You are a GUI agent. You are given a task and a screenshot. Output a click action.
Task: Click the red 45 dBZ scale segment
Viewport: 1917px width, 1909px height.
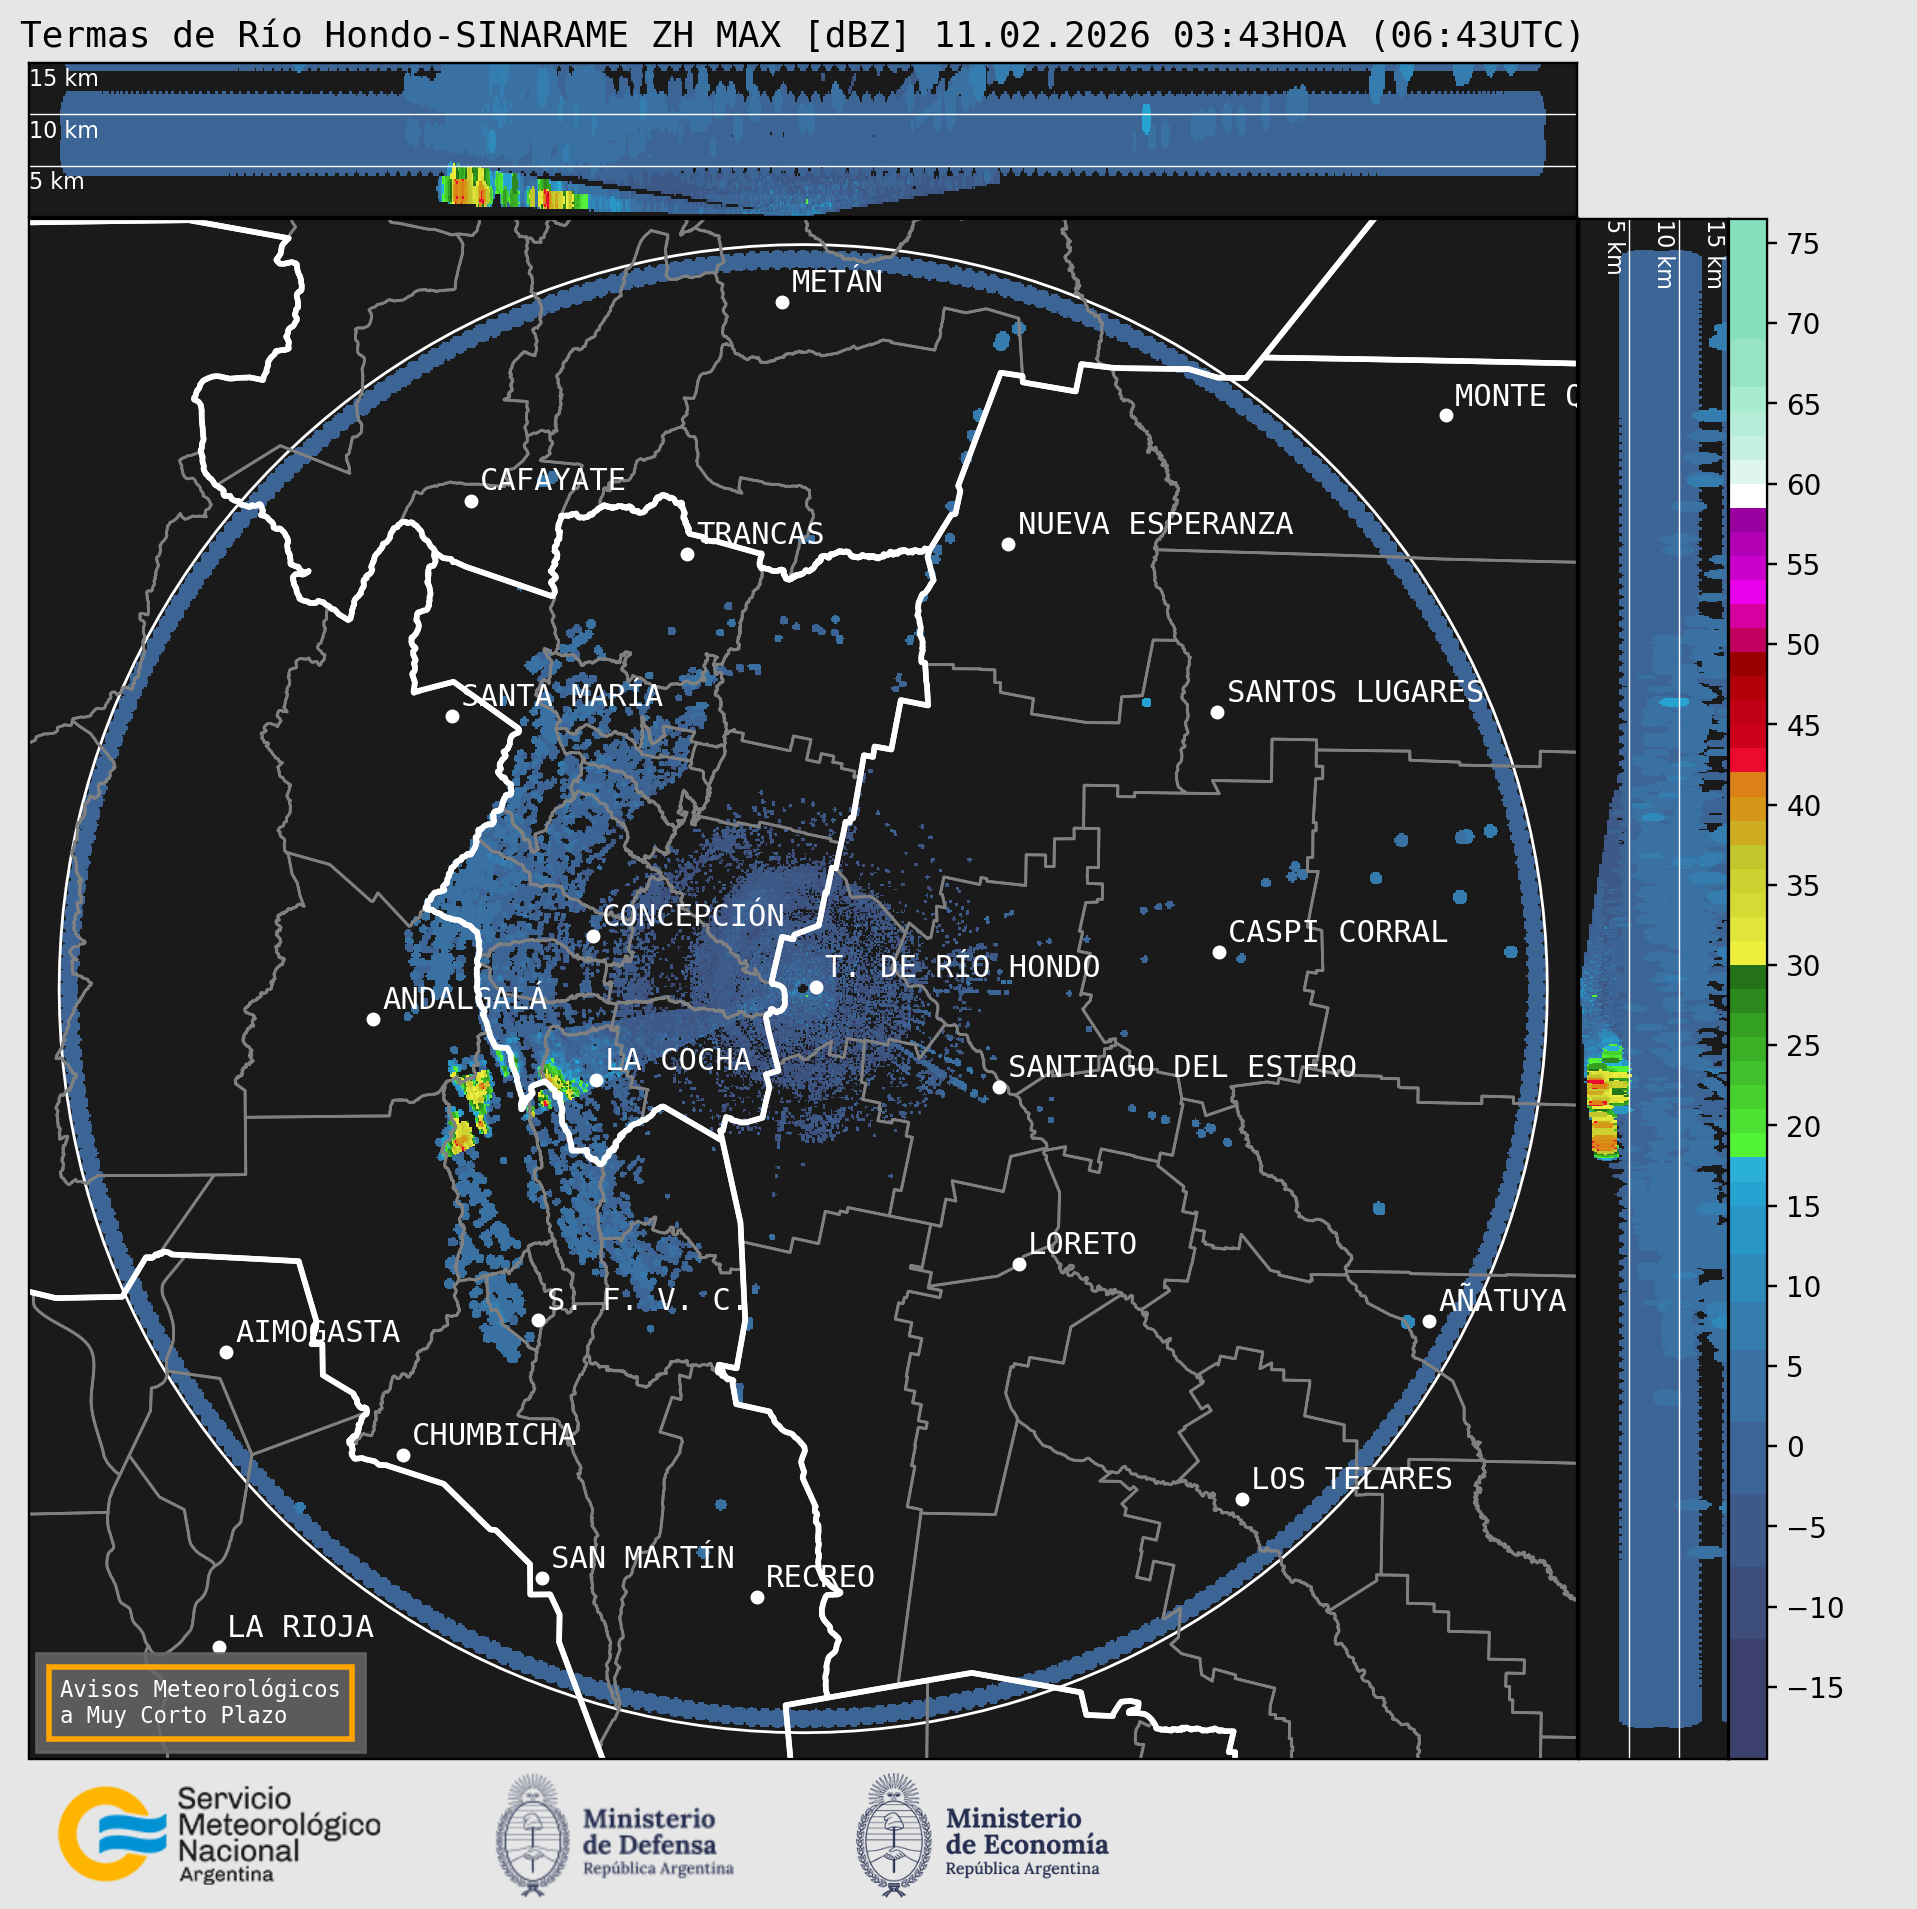click(1748, 725)
